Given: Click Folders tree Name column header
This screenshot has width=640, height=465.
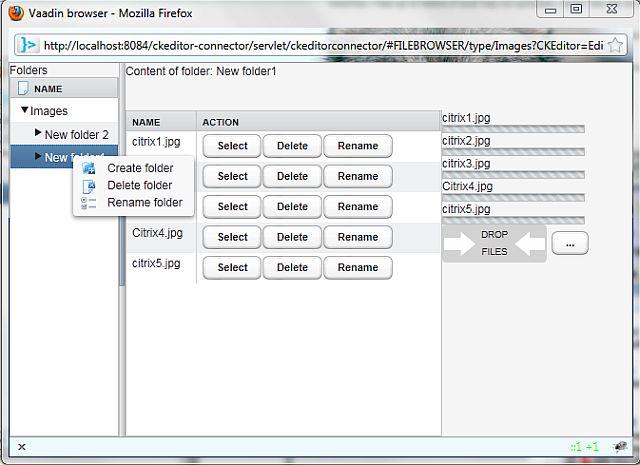Looking at the screenshot, I should tap(64, 88).
